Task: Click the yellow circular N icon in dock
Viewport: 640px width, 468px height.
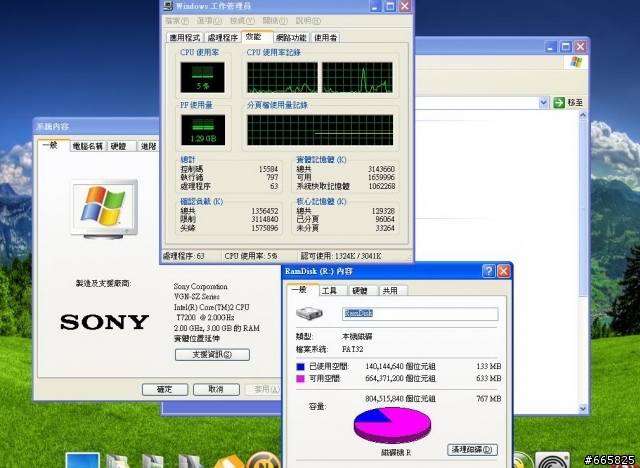Action: point(263,460)
